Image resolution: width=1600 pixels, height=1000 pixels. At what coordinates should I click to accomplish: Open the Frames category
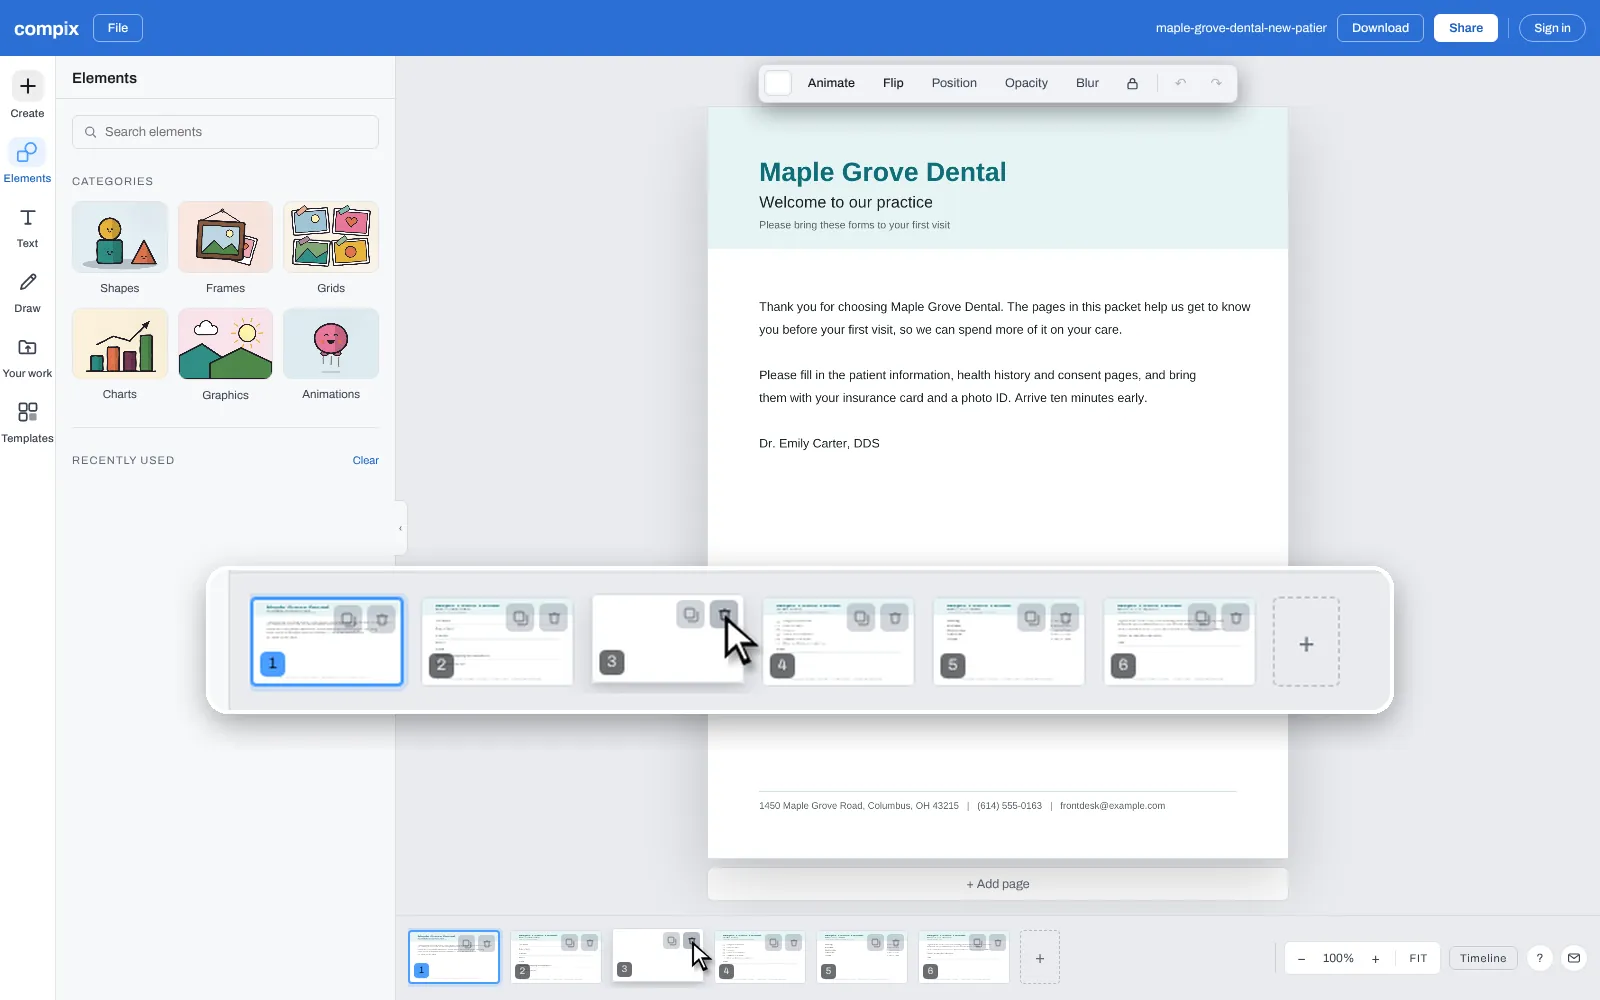point(225,248)
